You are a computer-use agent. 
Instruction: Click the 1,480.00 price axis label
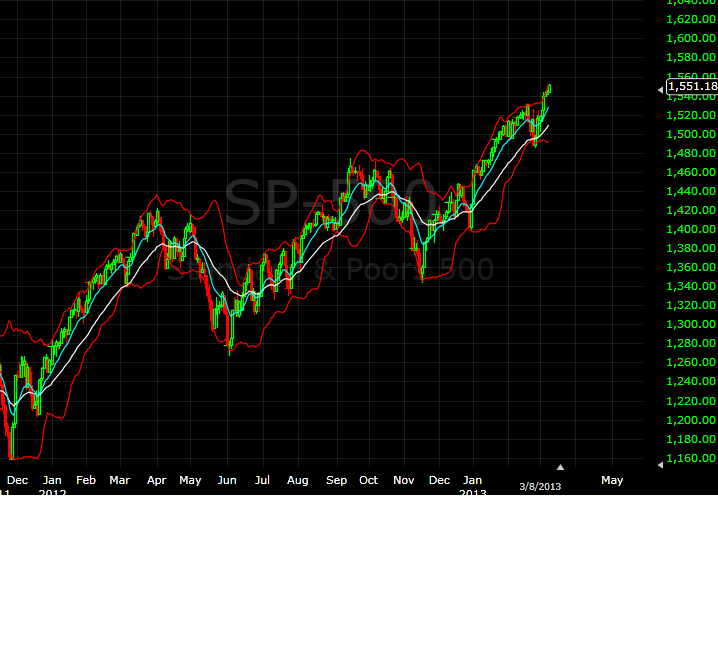click(691, 153)
